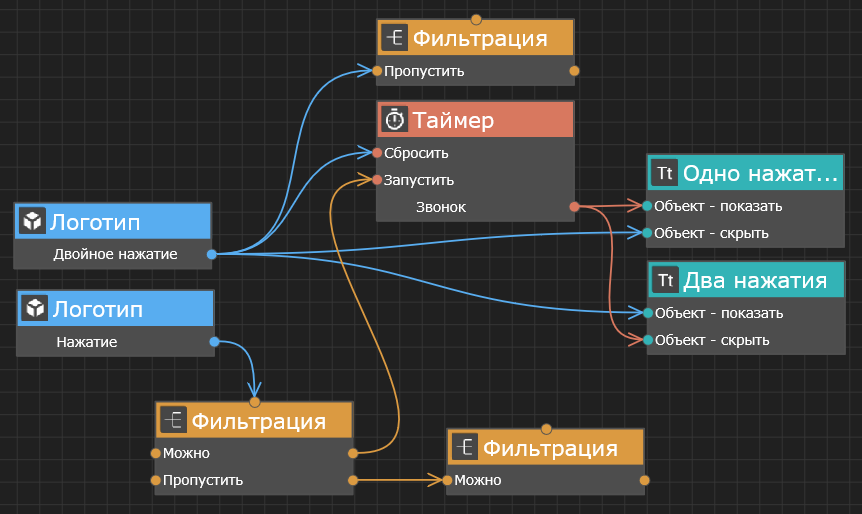Click Объект - показать port on Одно нажат… node
The image size is (862, 514).
tap(647, 206)
